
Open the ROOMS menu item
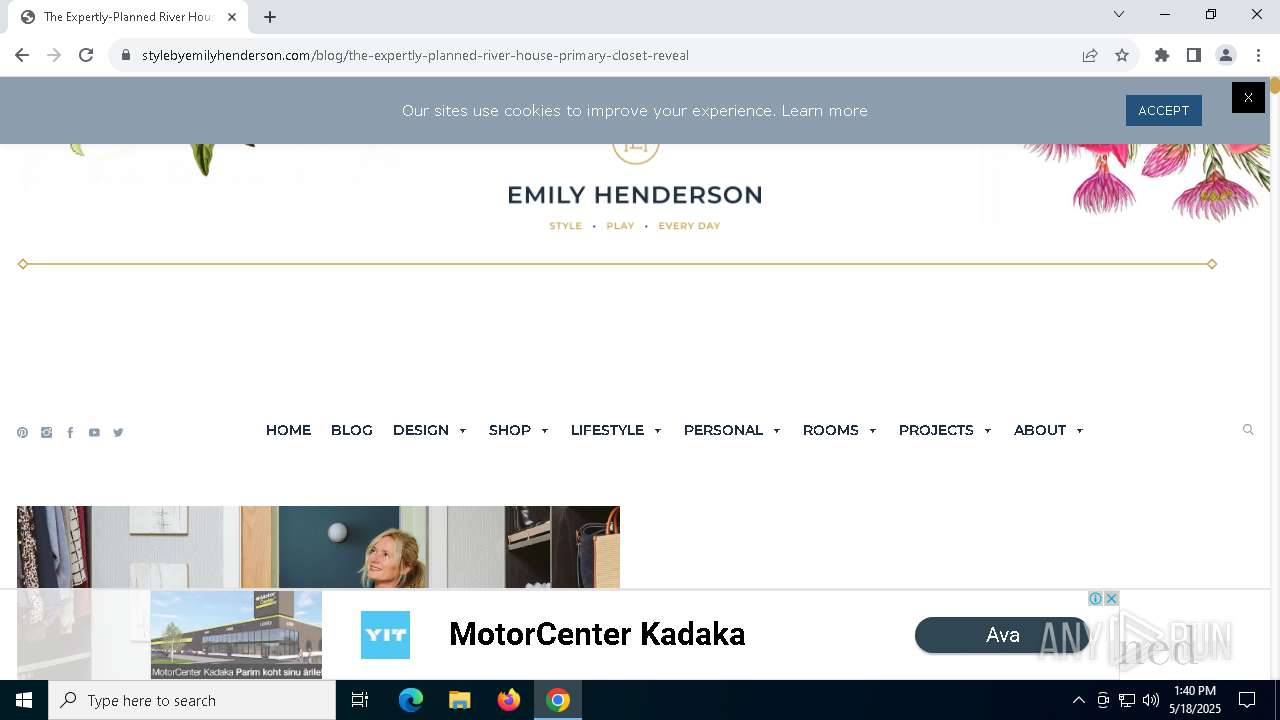click(x=831, y=430)
